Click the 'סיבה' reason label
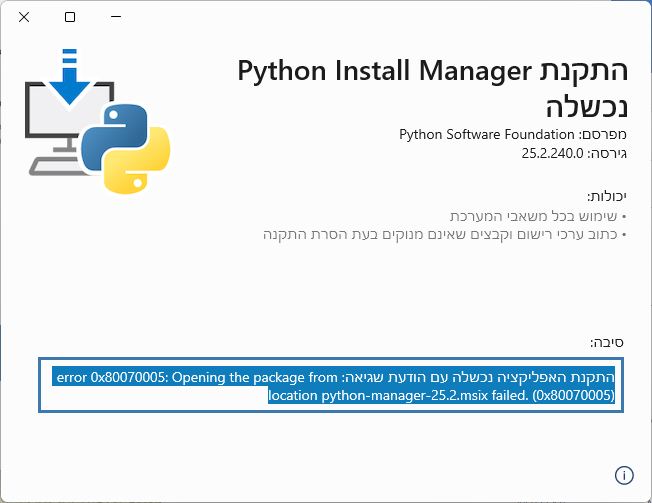The image size is (652, 503). (611, 340)
